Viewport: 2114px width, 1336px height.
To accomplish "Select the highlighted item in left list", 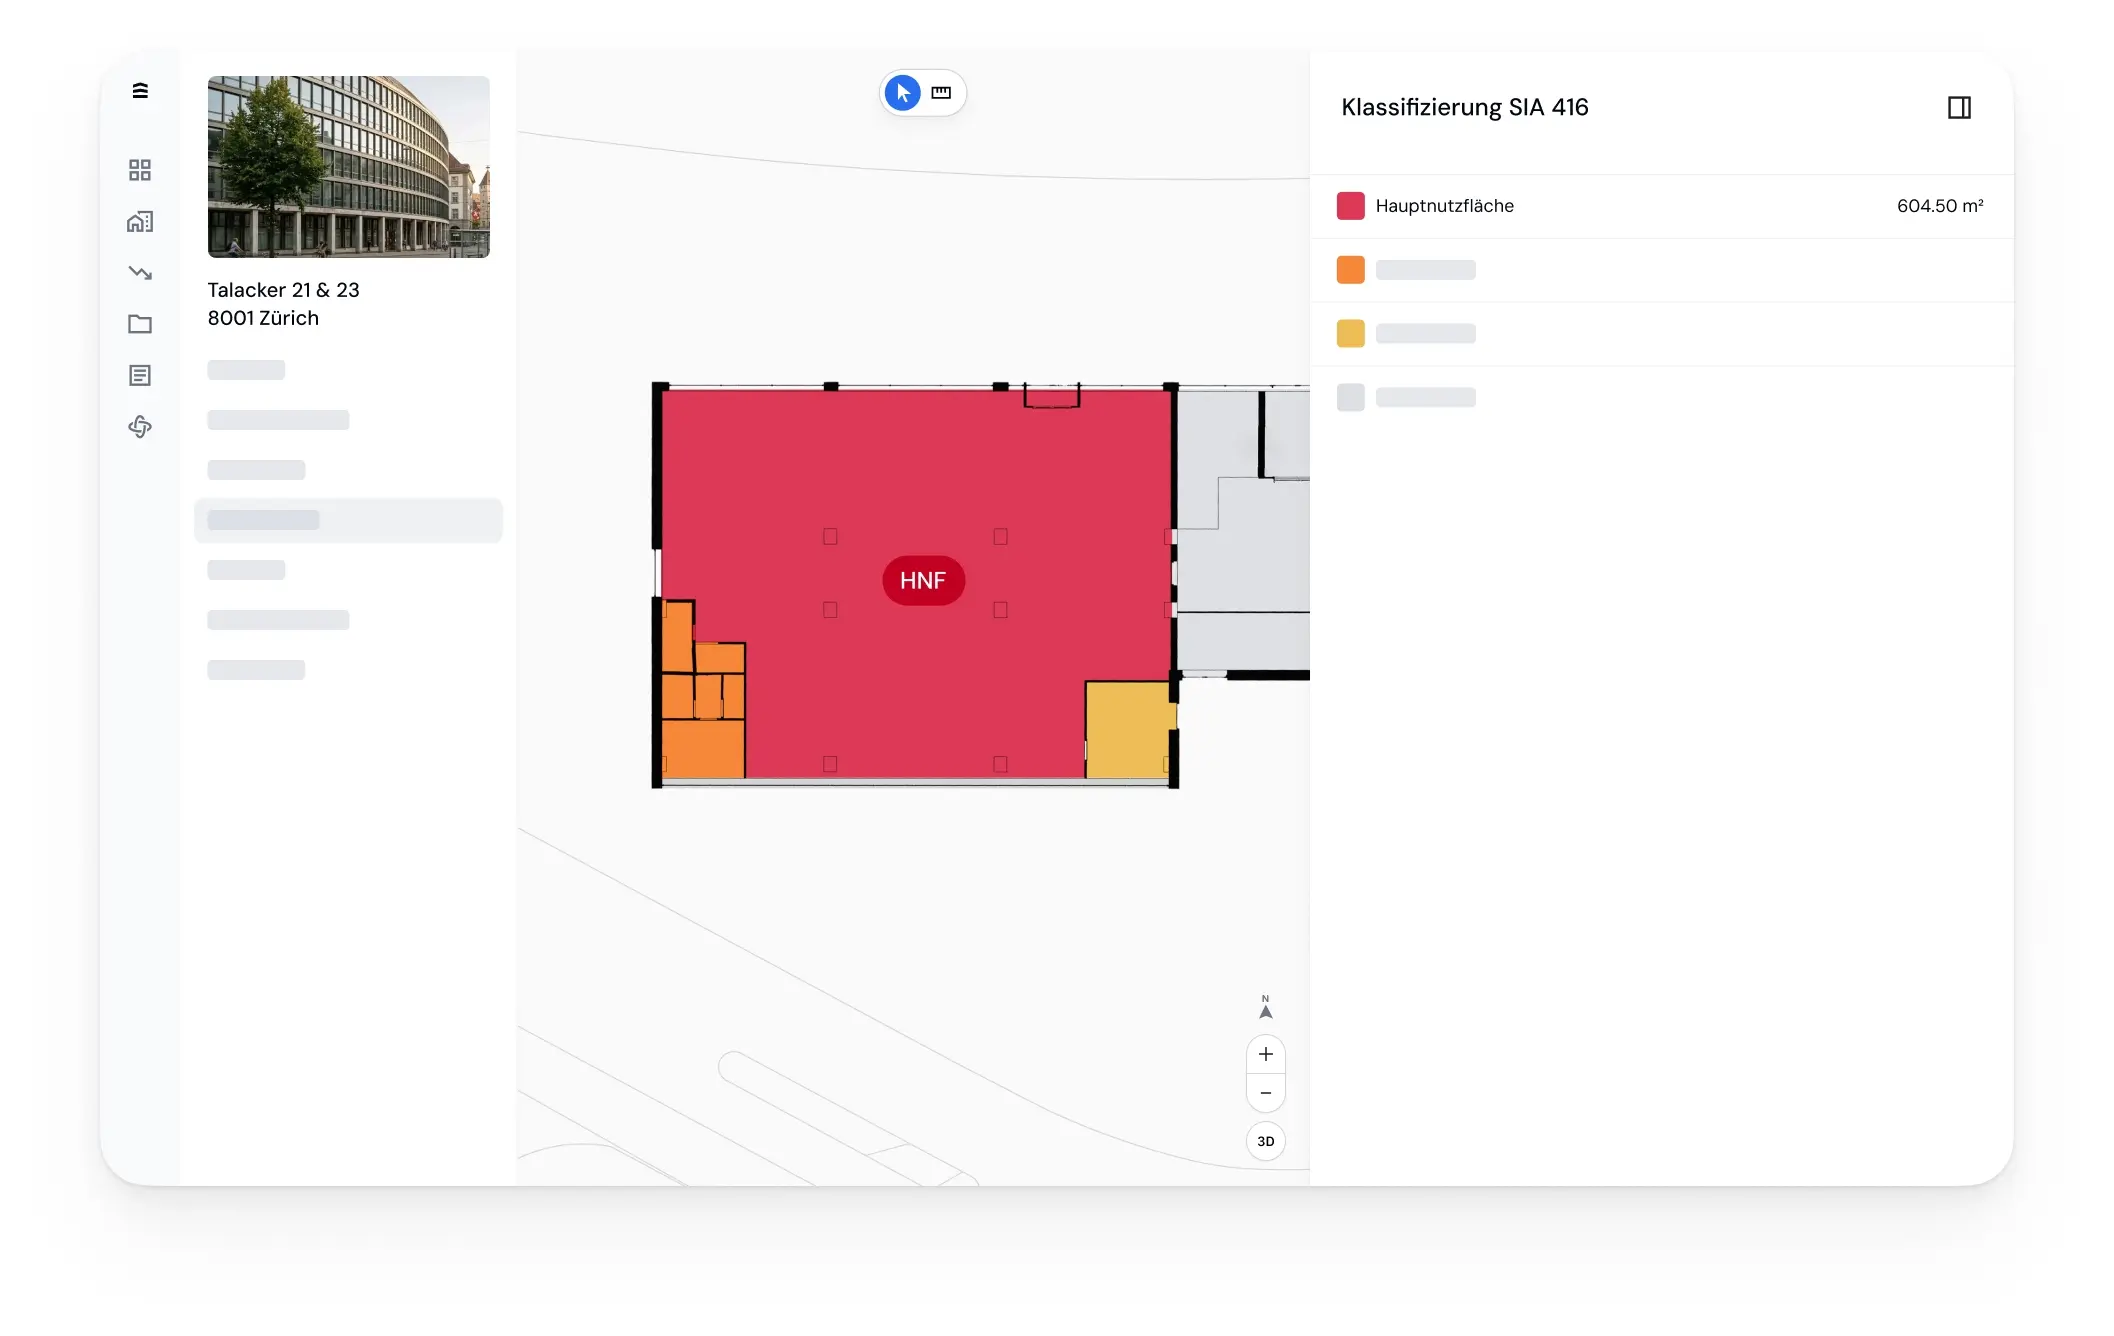I will click(348, 520).
